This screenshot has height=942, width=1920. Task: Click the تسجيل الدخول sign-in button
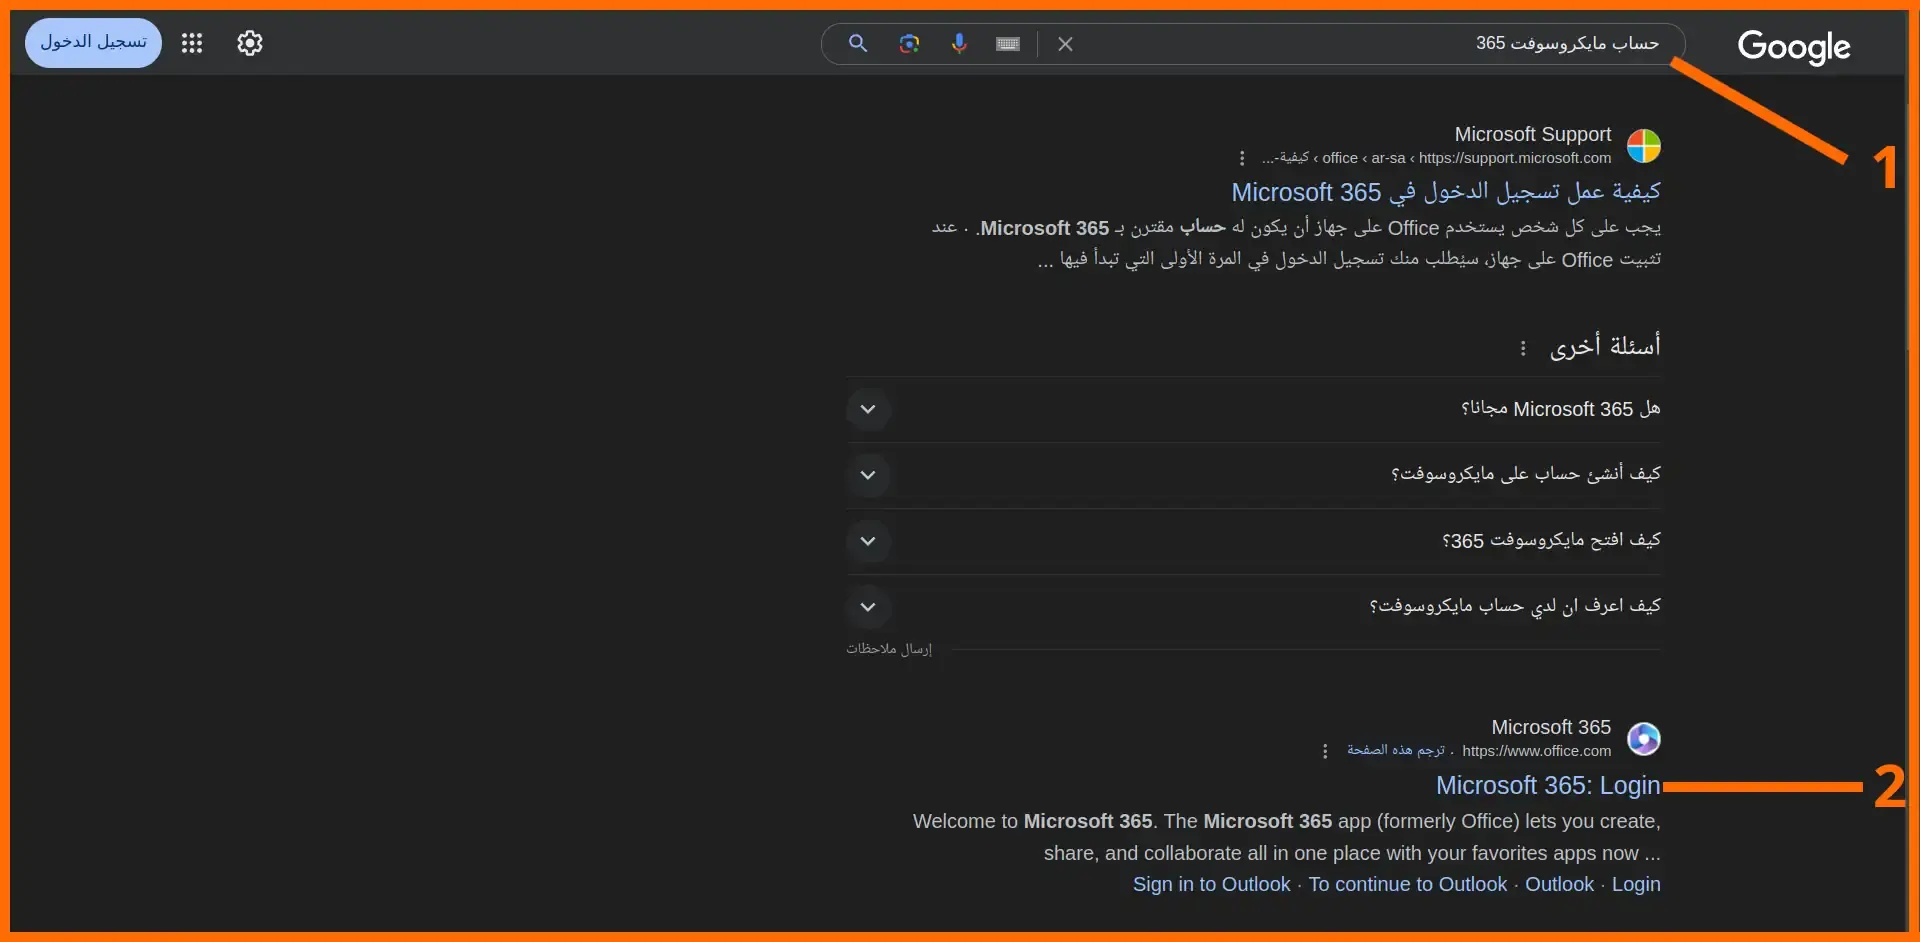click(93, 43)
